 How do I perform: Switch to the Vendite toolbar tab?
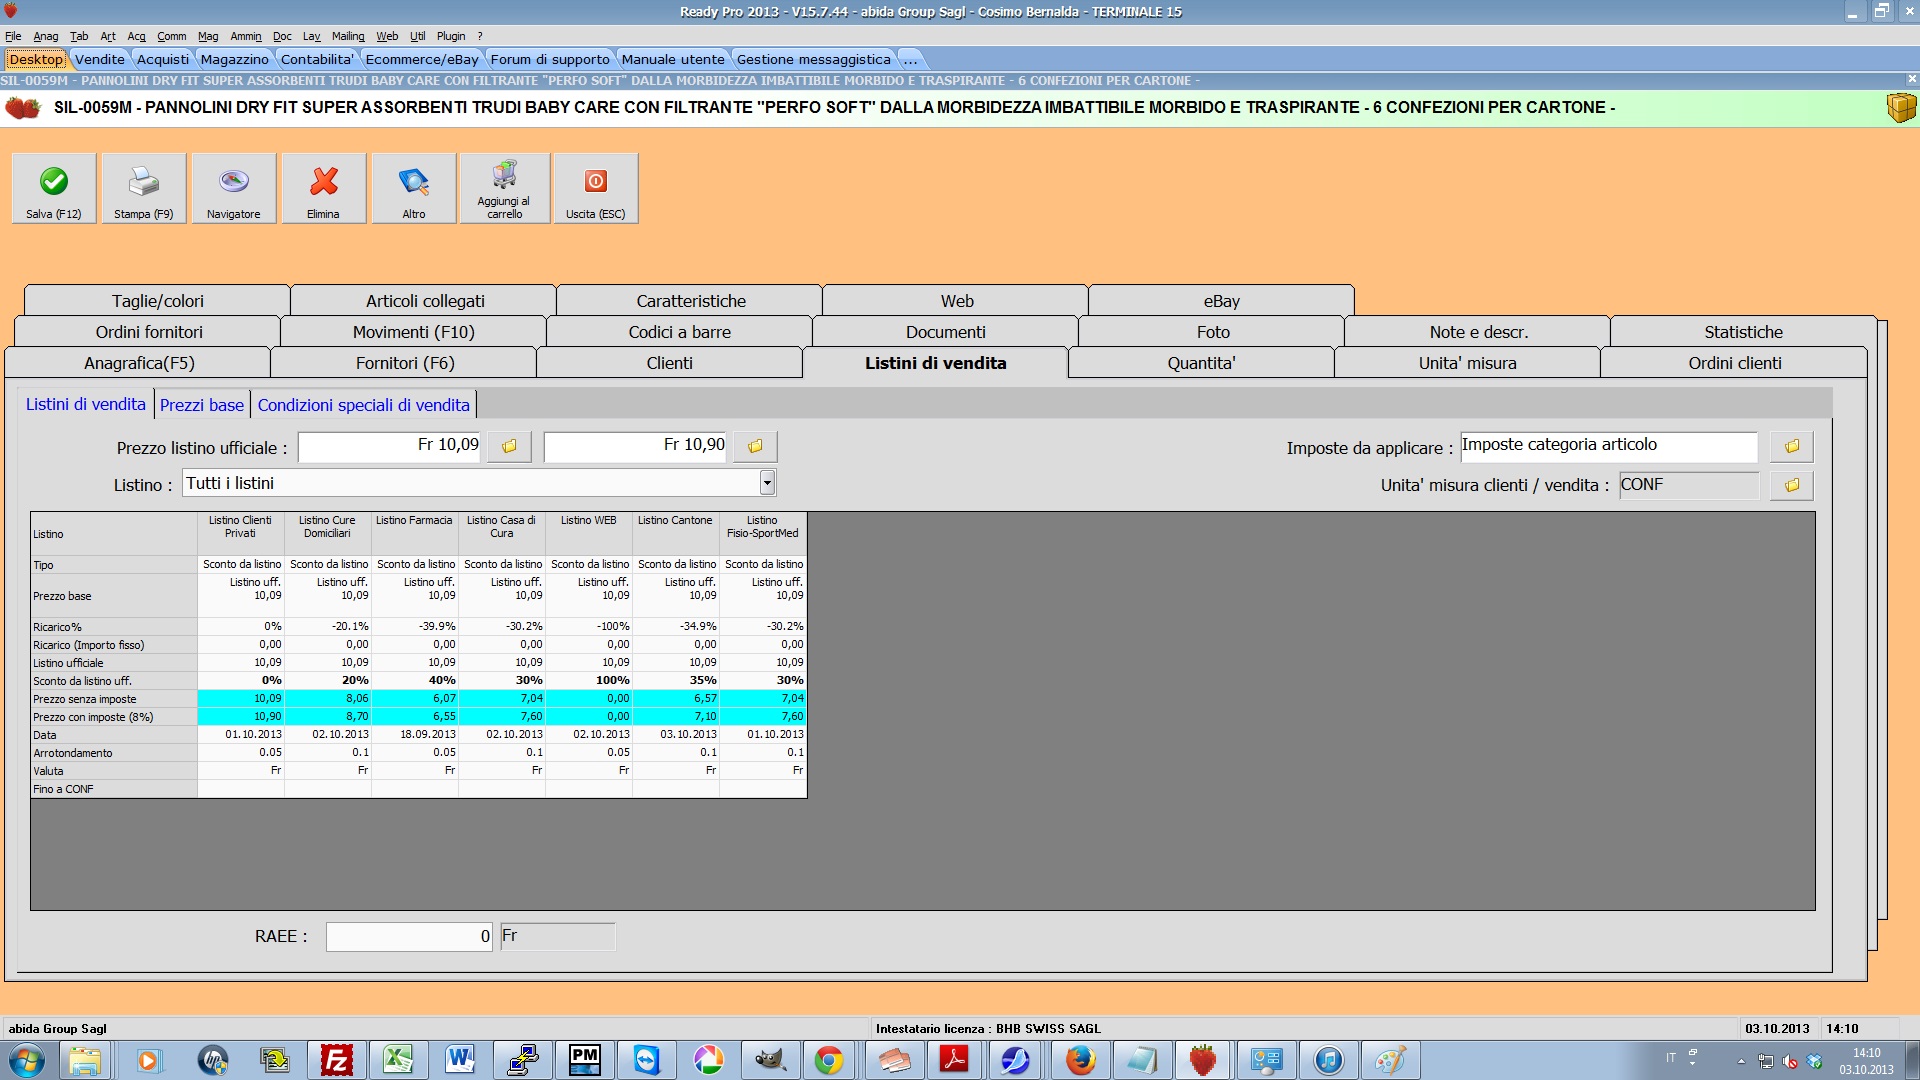(100, 59)
